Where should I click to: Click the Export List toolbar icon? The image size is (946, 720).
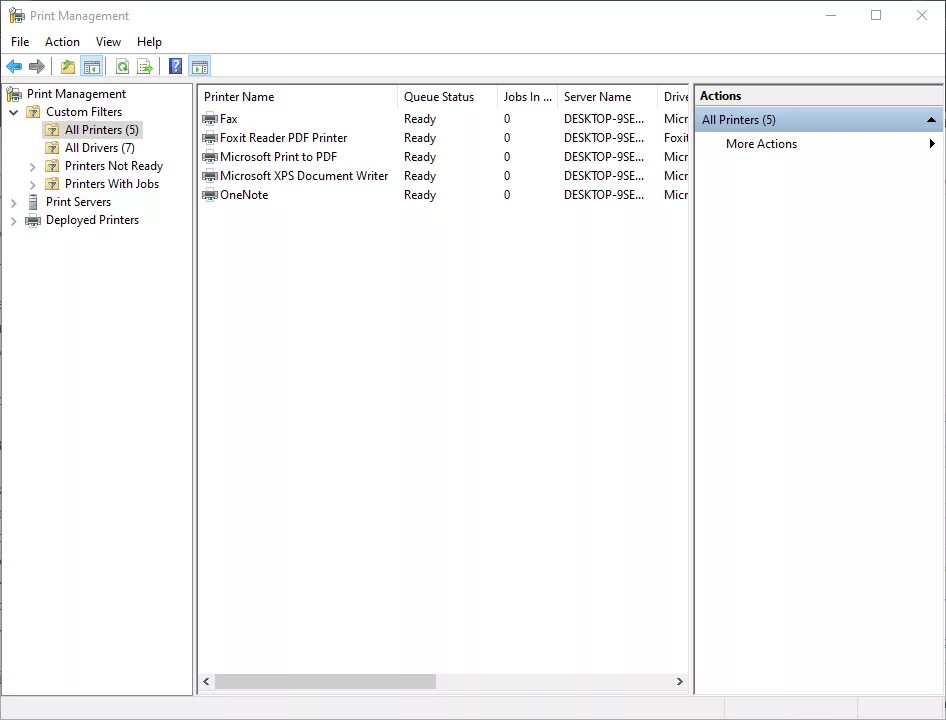tap(145, 66)
